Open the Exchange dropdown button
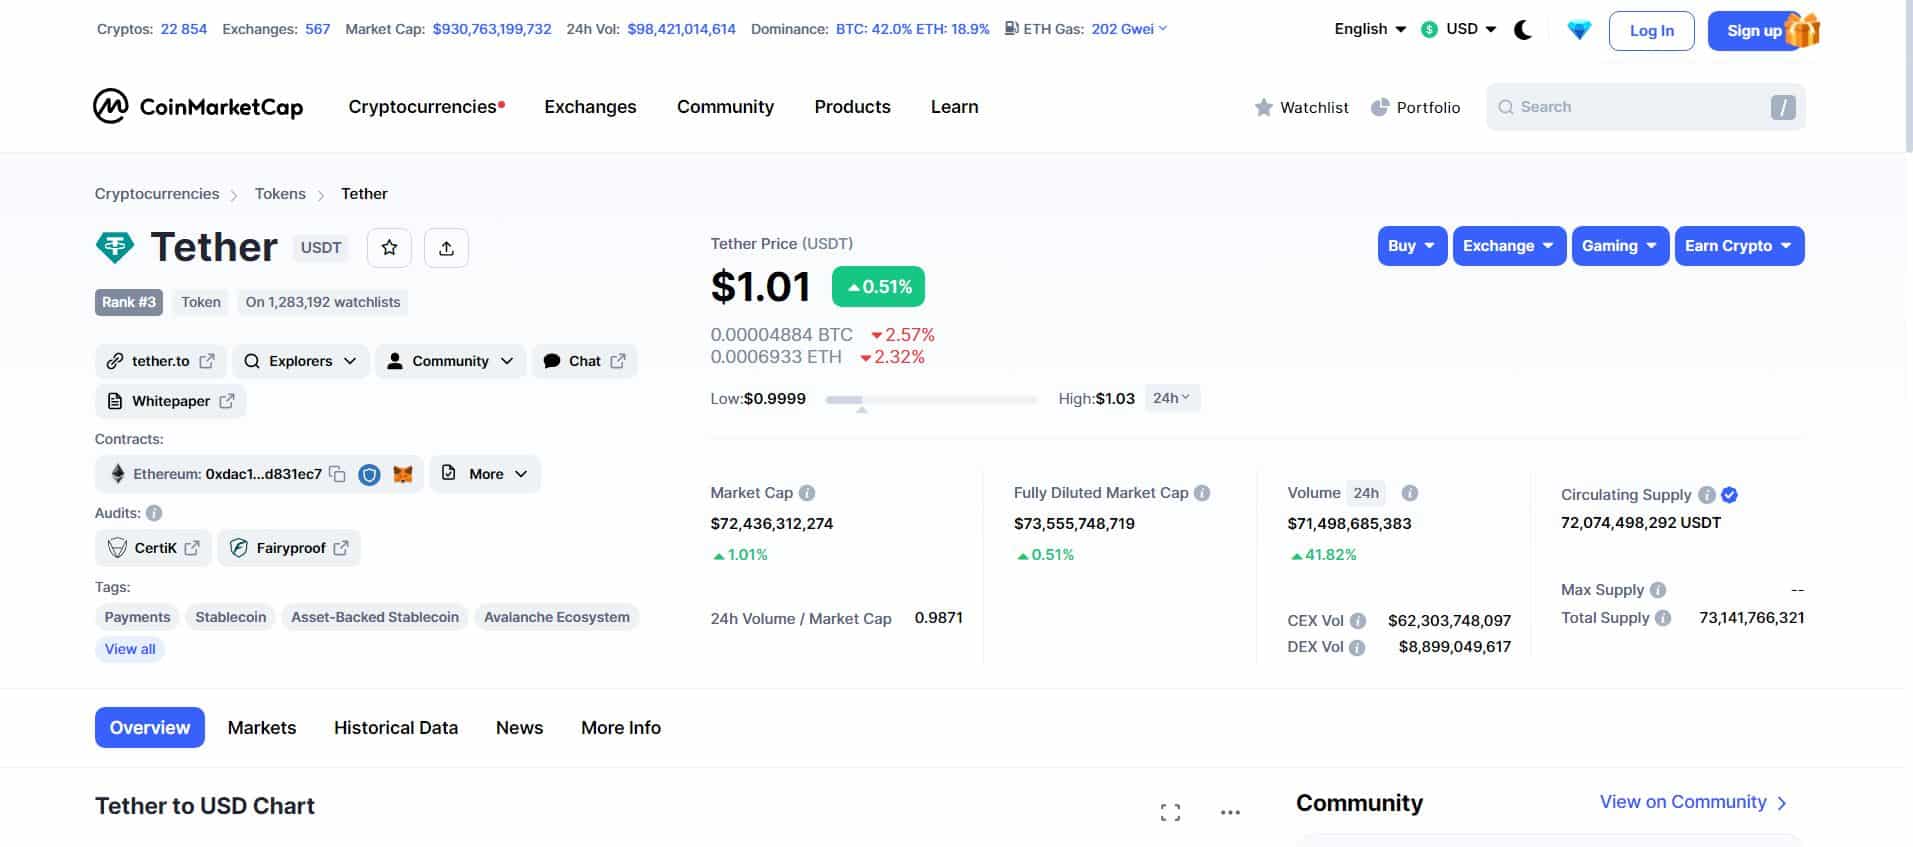The width and height of the screenshot is (1913, 847). click(x=1509, y=246)
